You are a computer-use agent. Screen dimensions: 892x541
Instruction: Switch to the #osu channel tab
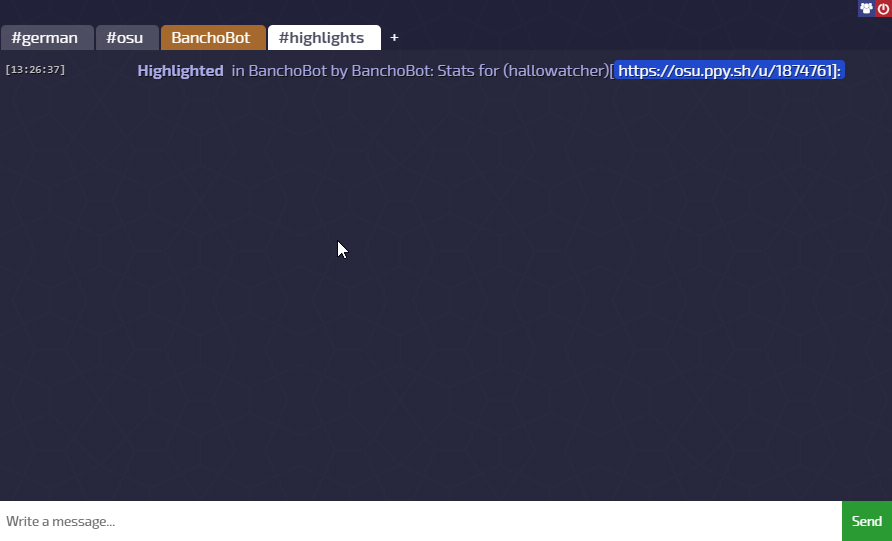127,38
